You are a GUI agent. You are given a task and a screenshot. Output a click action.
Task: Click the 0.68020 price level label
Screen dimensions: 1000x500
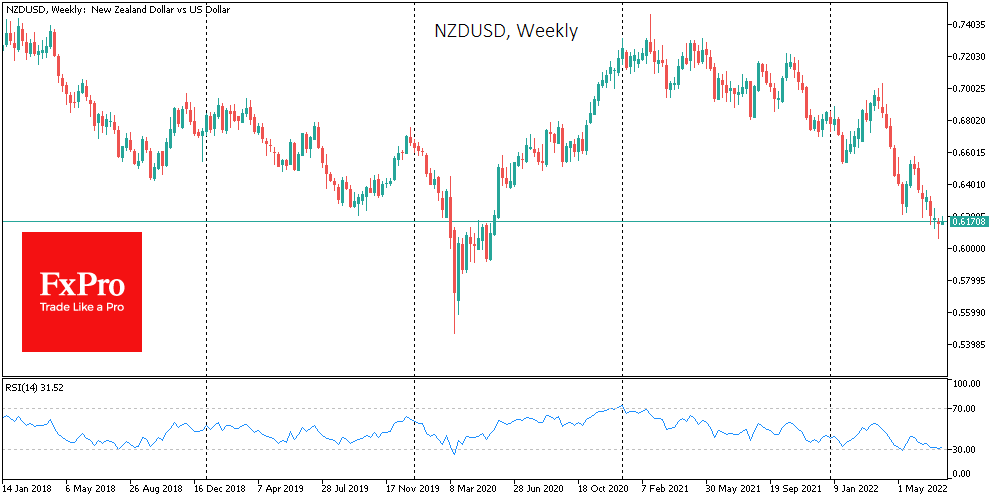tap(971, 121)
